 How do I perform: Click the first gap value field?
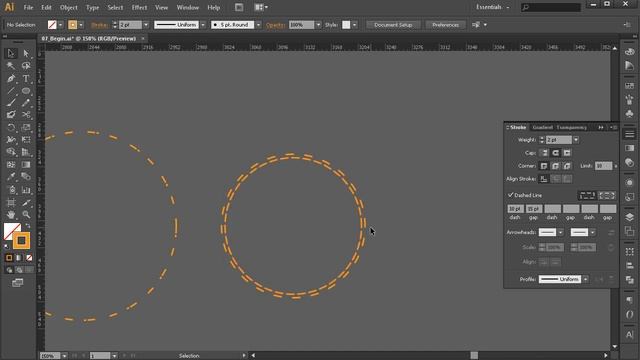[534, 209]
